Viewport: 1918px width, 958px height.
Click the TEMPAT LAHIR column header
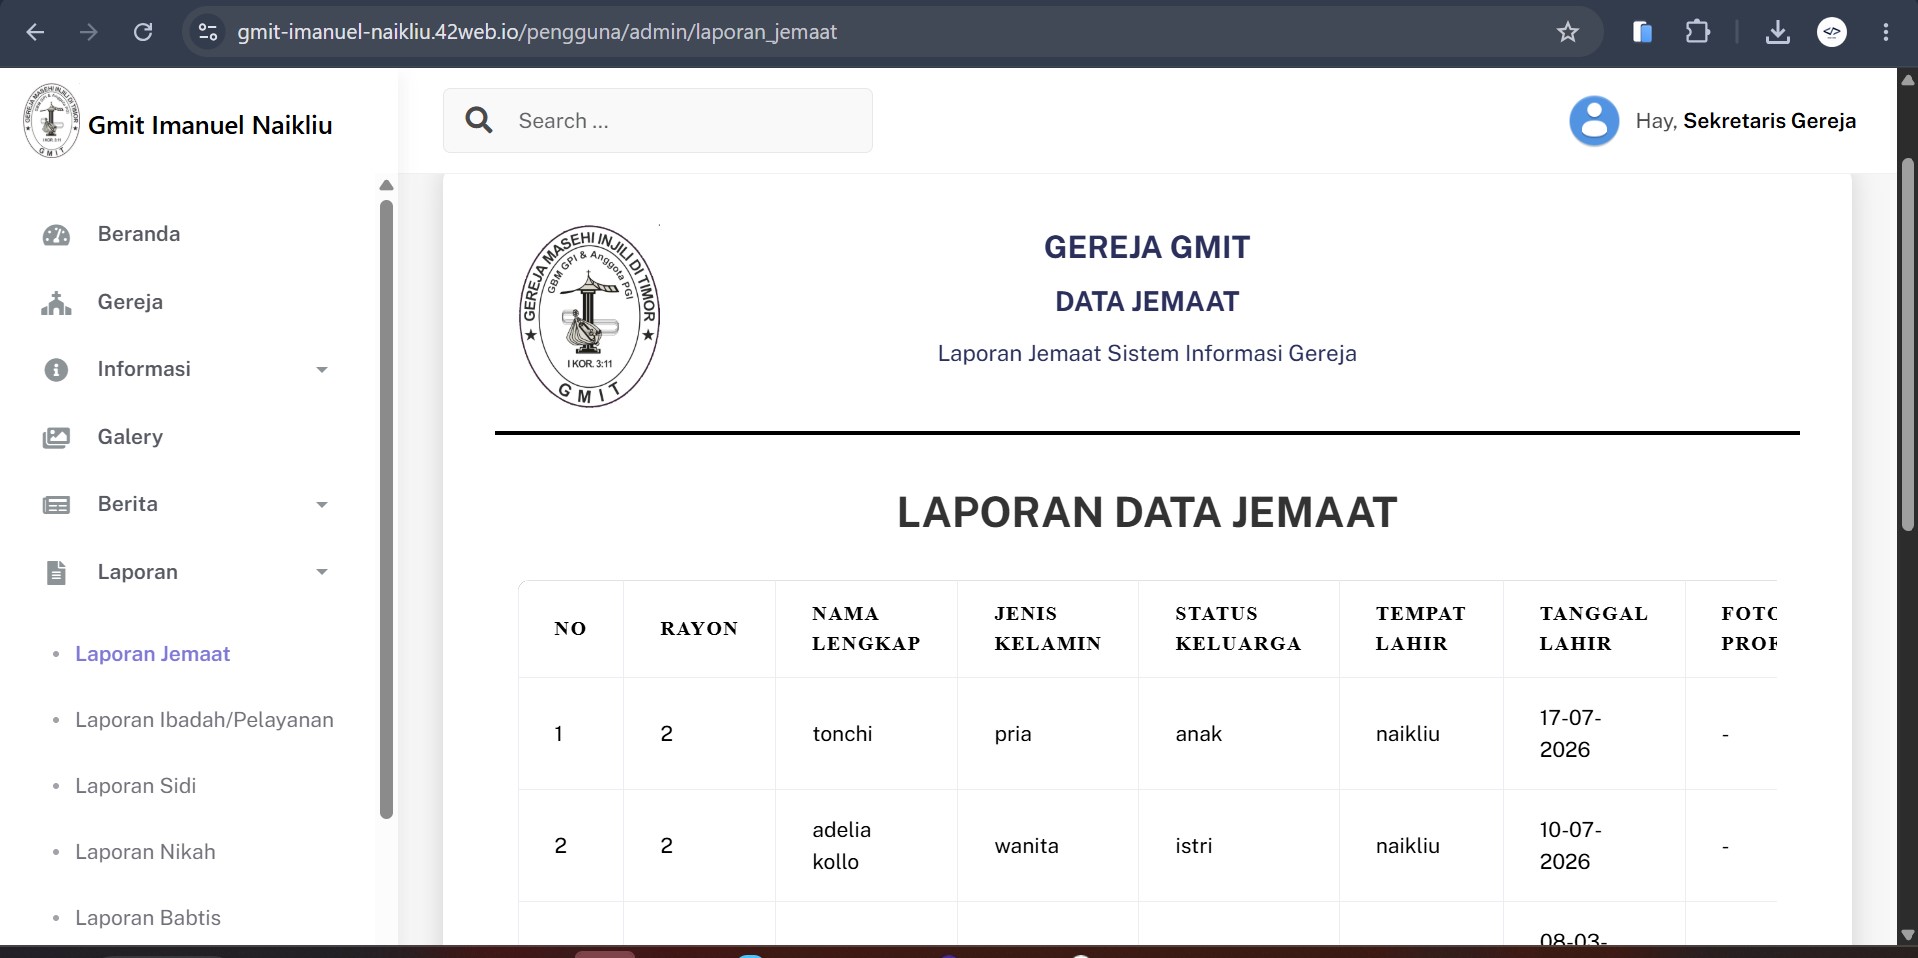pos(1420,629)
